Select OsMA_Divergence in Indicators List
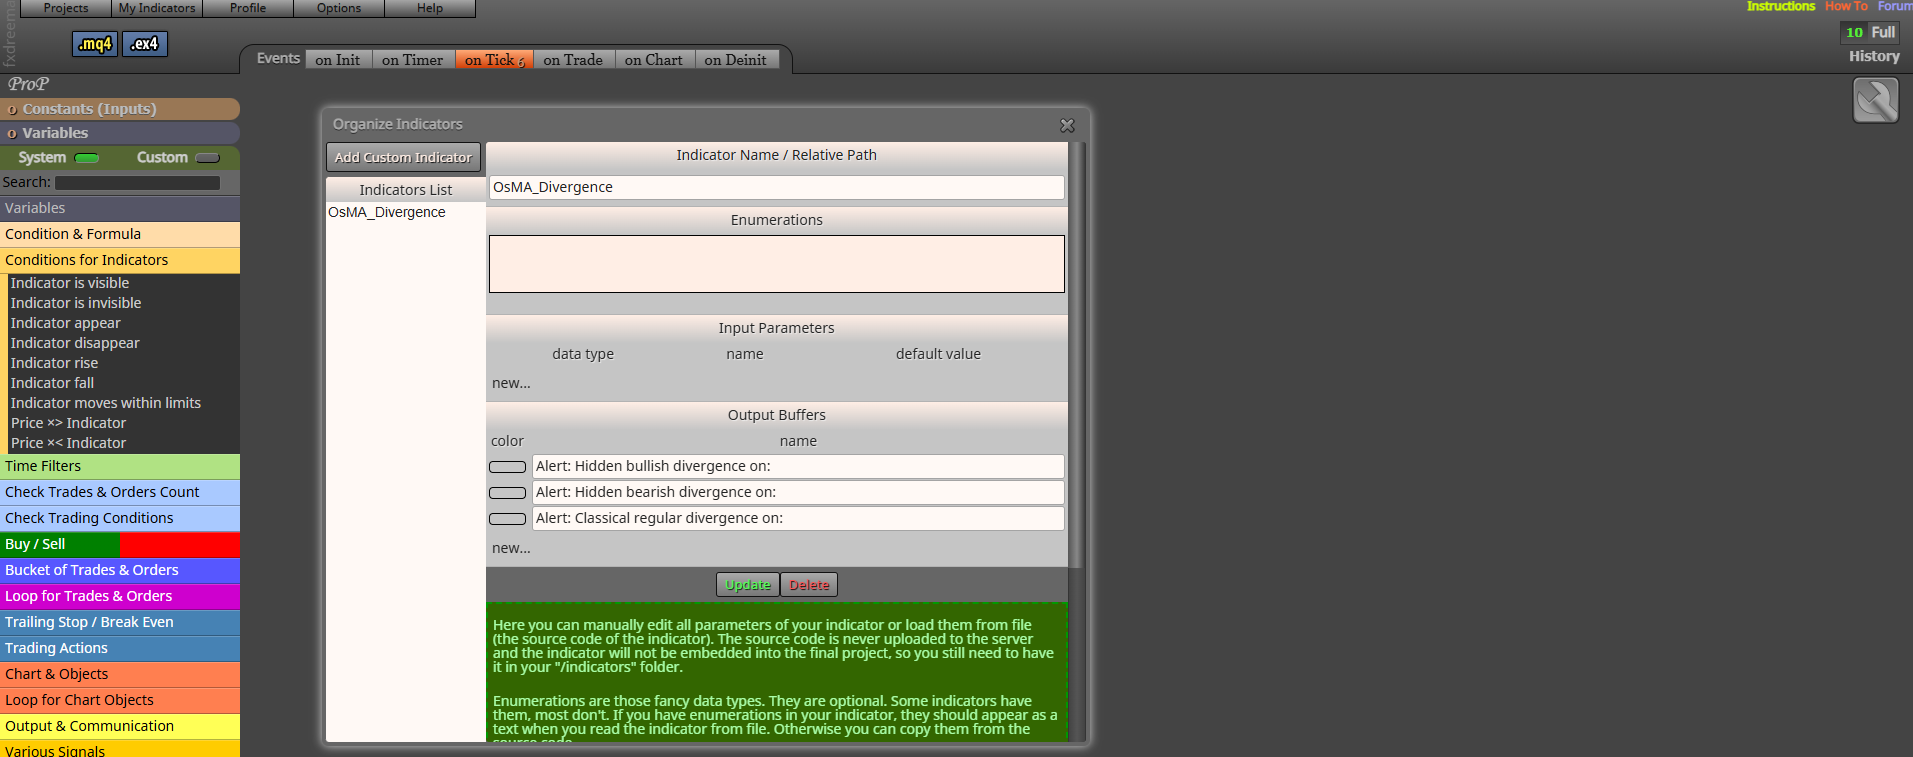 click(x=387, y=212)
